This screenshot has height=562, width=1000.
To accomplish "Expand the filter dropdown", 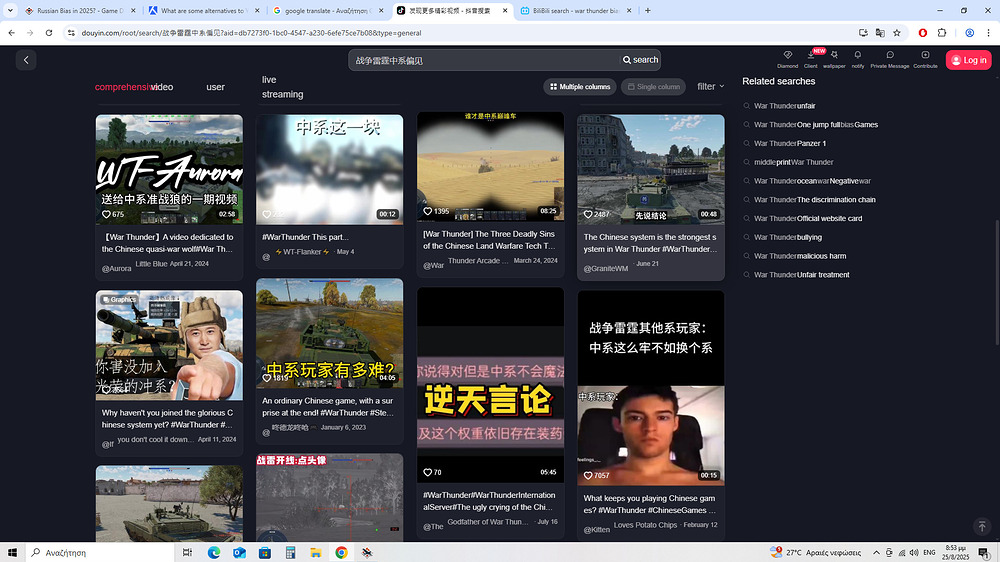I will (x=710, y=87).
